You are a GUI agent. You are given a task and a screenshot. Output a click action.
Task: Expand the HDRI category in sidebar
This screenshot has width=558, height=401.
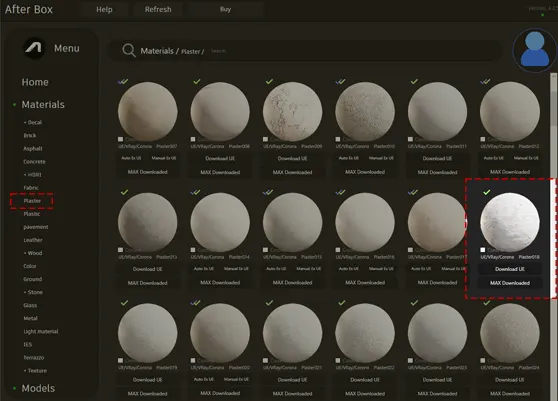coord(32,175)
